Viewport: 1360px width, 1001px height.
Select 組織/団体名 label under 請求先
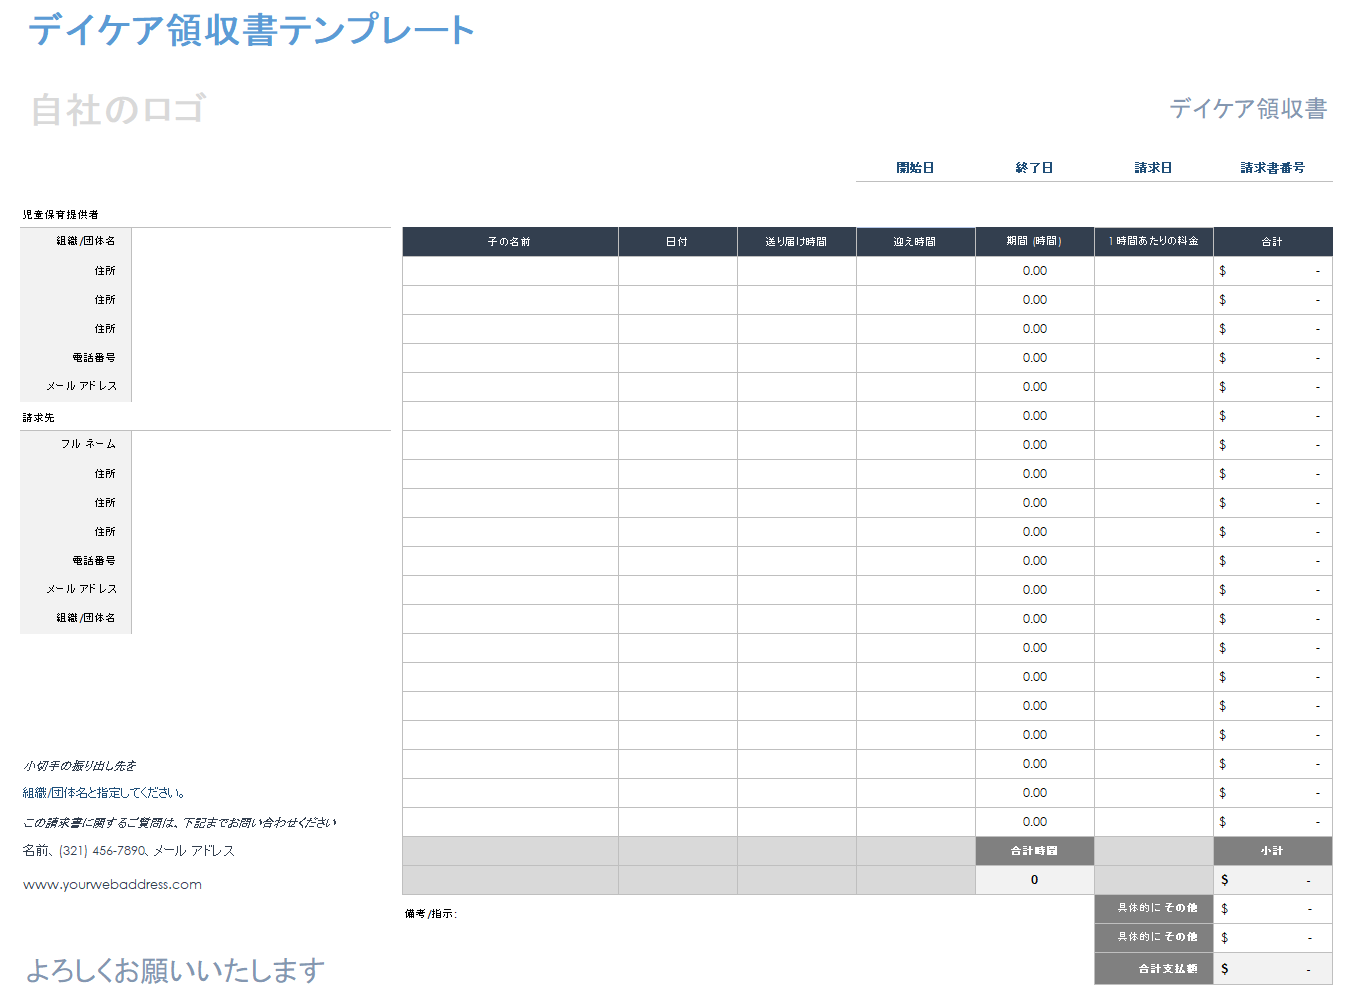tap(76, 618)
